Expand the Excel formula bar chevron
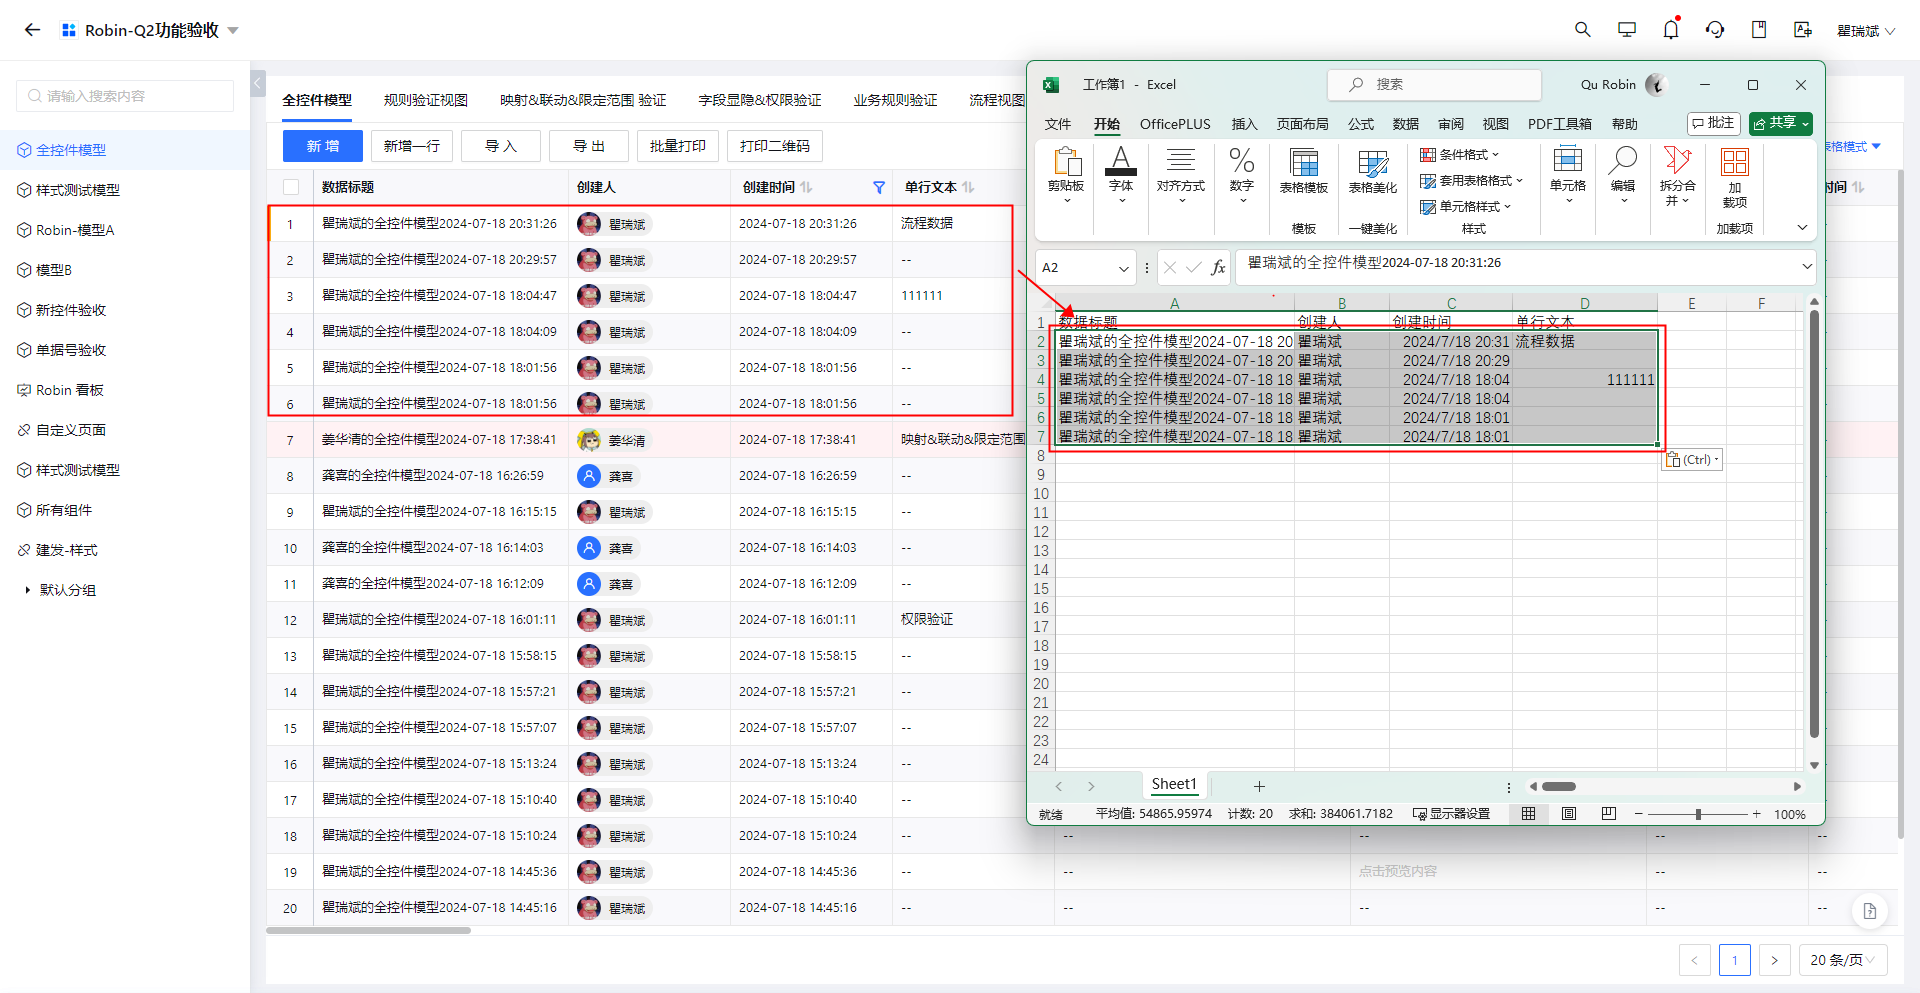 pos(1807,266)
